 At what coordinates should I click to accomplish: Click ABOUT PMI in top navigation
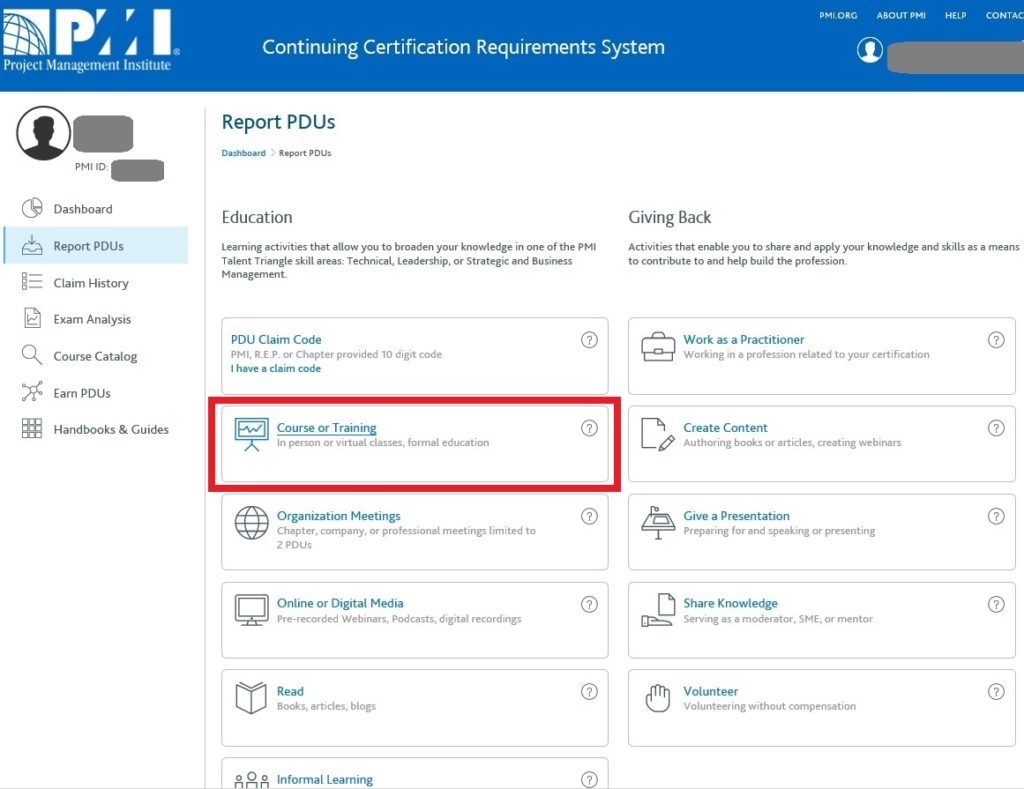click(x=901, y=15)
